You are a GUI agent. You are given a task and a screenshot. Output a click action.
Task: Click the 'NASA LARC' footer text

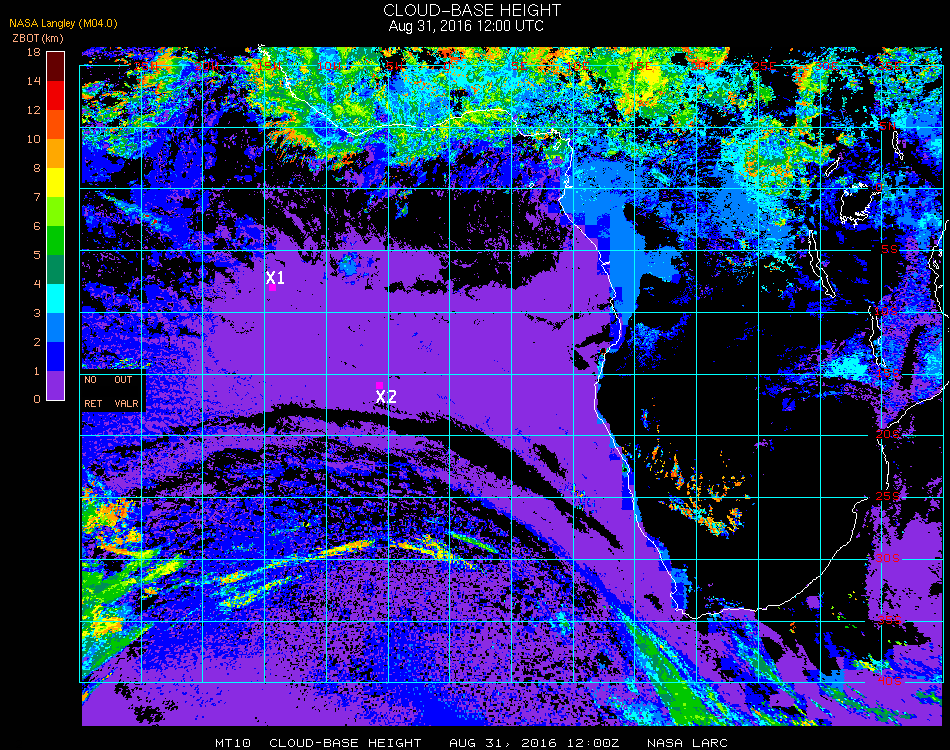coord(687,743)
